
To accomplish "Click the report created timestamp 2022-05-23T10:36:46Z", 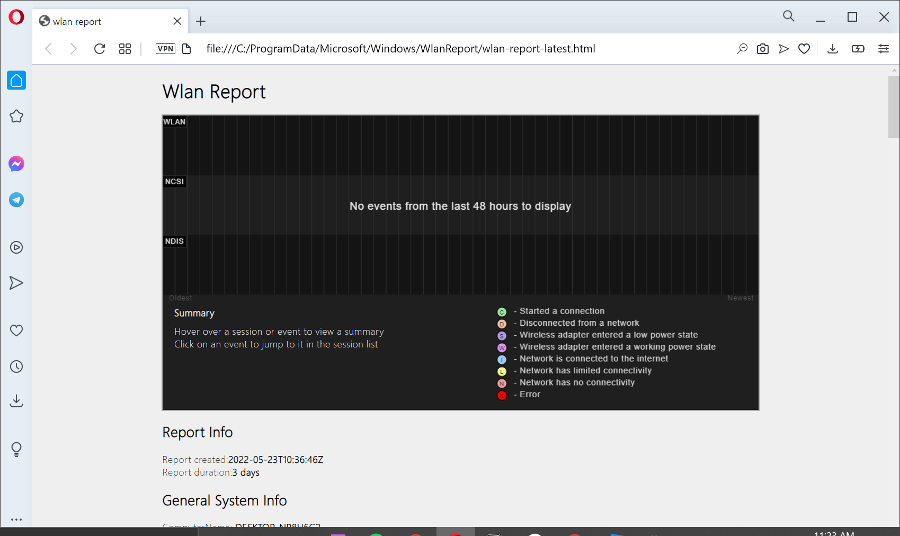I will click(276, 460).
